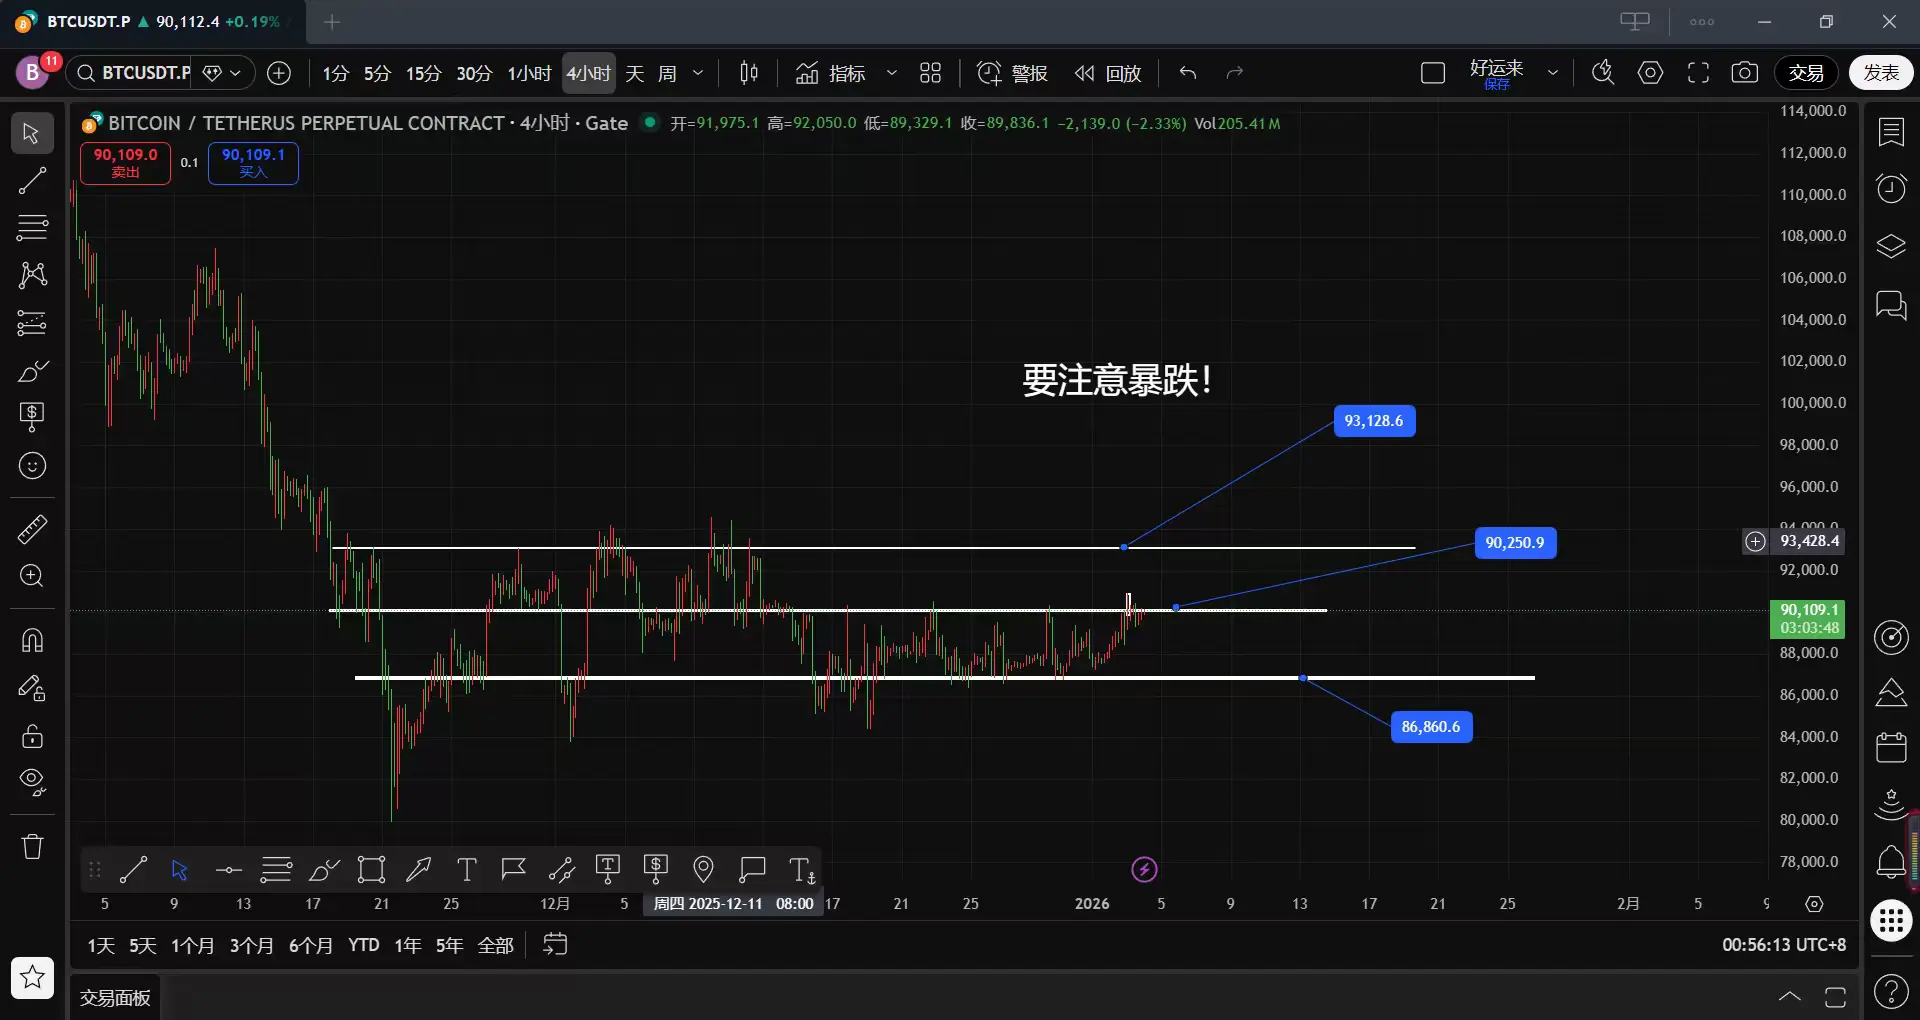The image size is (1920, 1020).
Task: Expand the 好运来 layout dropdown arrow
Action: [1553, 73]
